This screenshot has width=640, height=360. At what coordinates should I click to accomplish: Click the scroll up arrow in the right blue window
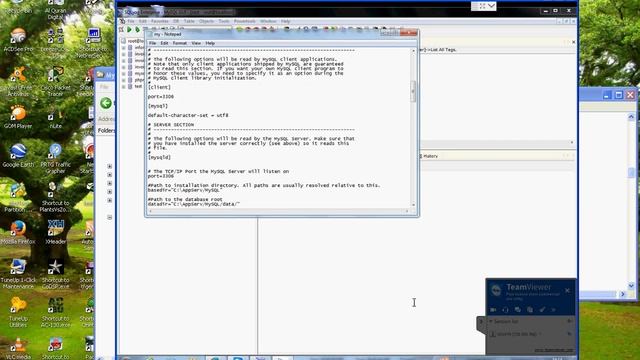(x=631, y=117)
